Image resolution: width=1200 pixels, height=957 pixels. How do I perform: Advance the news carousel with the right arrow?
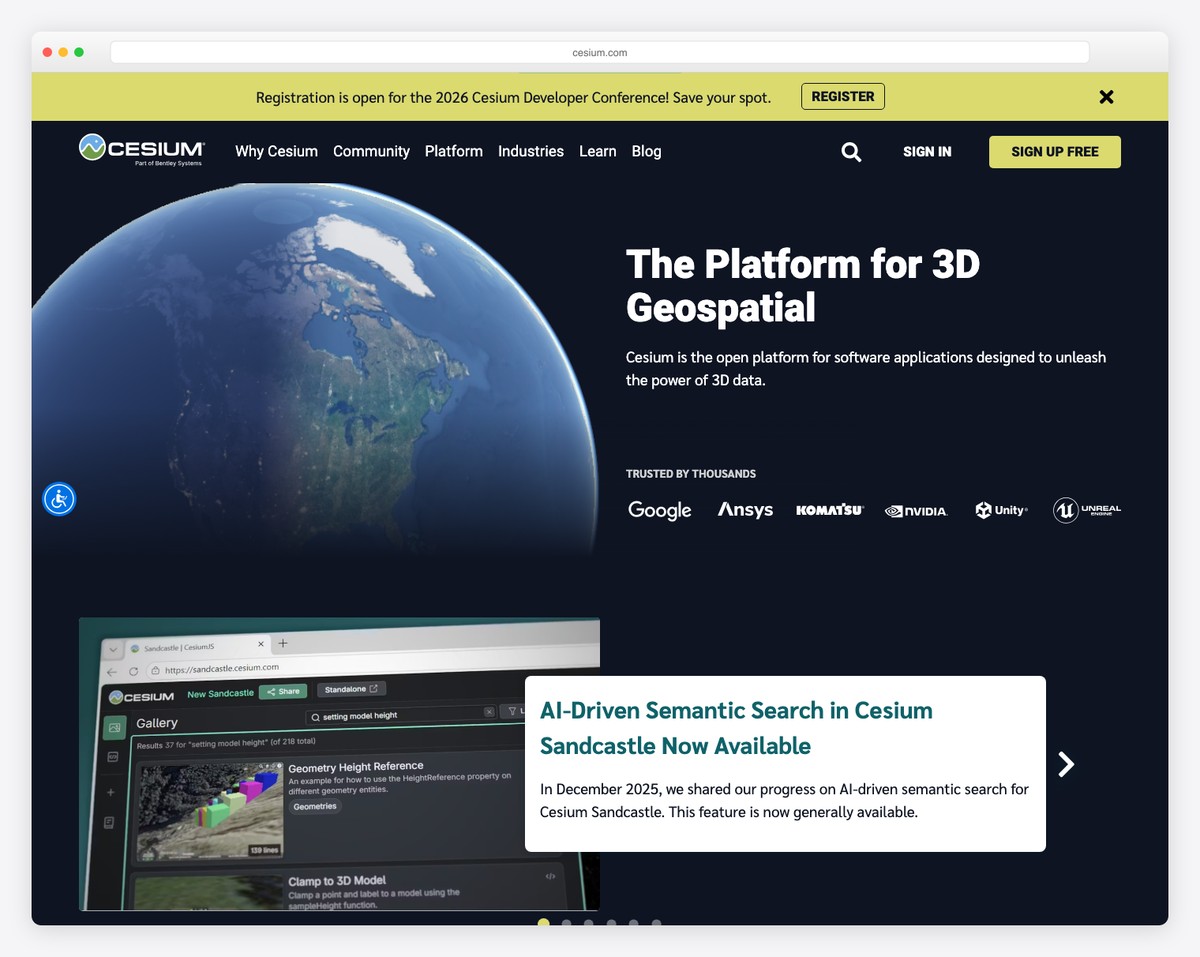pos(1066,763)
